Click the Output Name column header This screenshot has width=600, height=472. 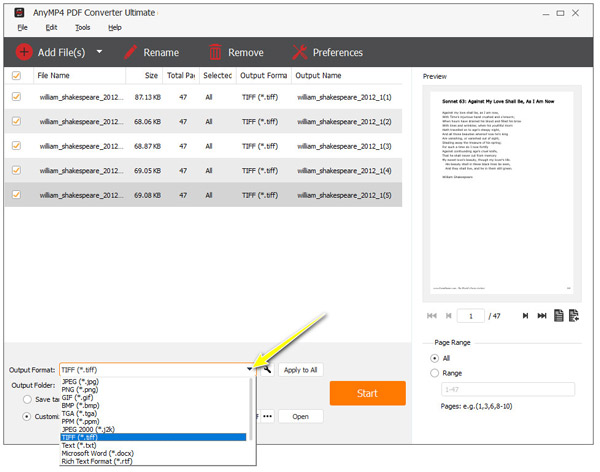click(x=347, y=75)
